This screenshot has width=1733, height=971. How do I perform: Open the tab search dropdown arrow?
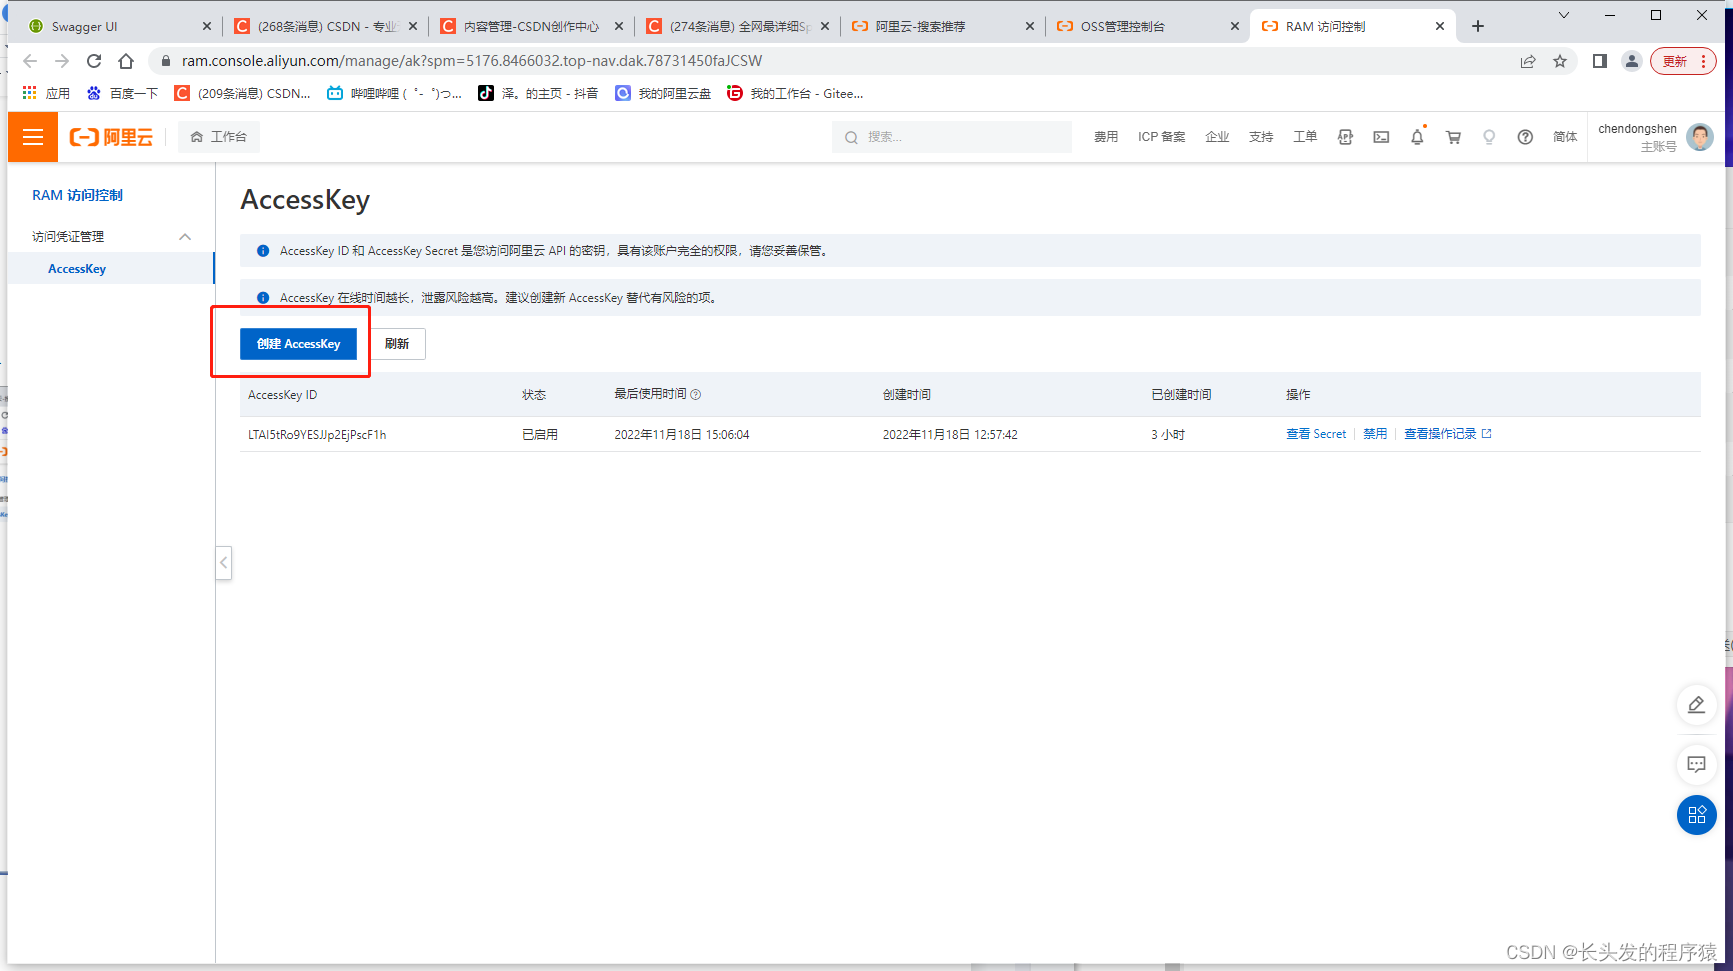tap(1564, 15)
